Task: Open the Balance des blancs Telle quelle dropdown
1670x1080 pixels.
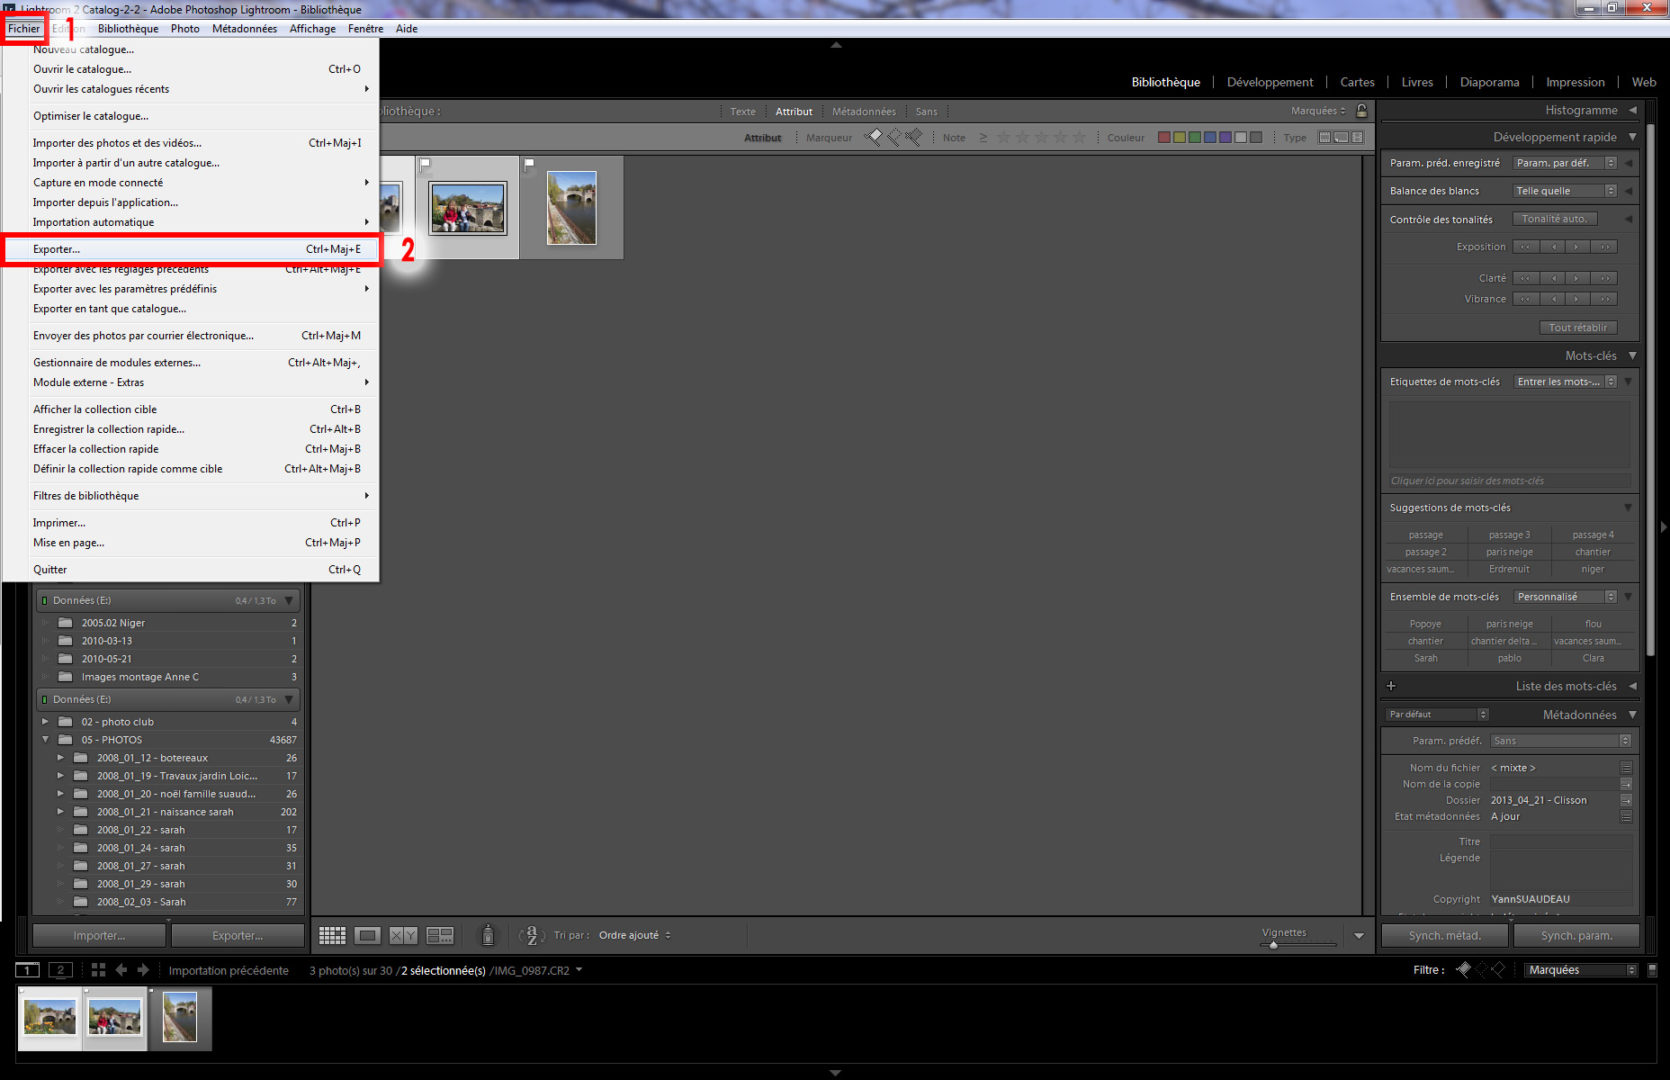Action: click(x=1565, y=191)
